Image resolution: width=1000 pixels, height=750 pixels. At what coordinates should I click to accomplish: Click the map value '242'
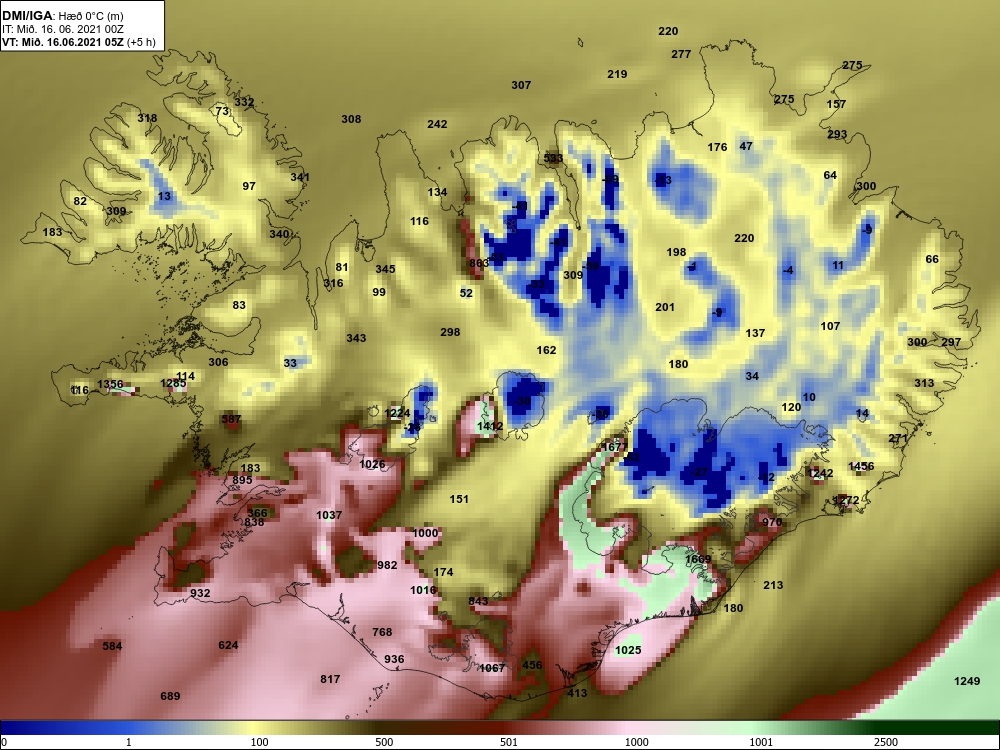click(438, 124)
